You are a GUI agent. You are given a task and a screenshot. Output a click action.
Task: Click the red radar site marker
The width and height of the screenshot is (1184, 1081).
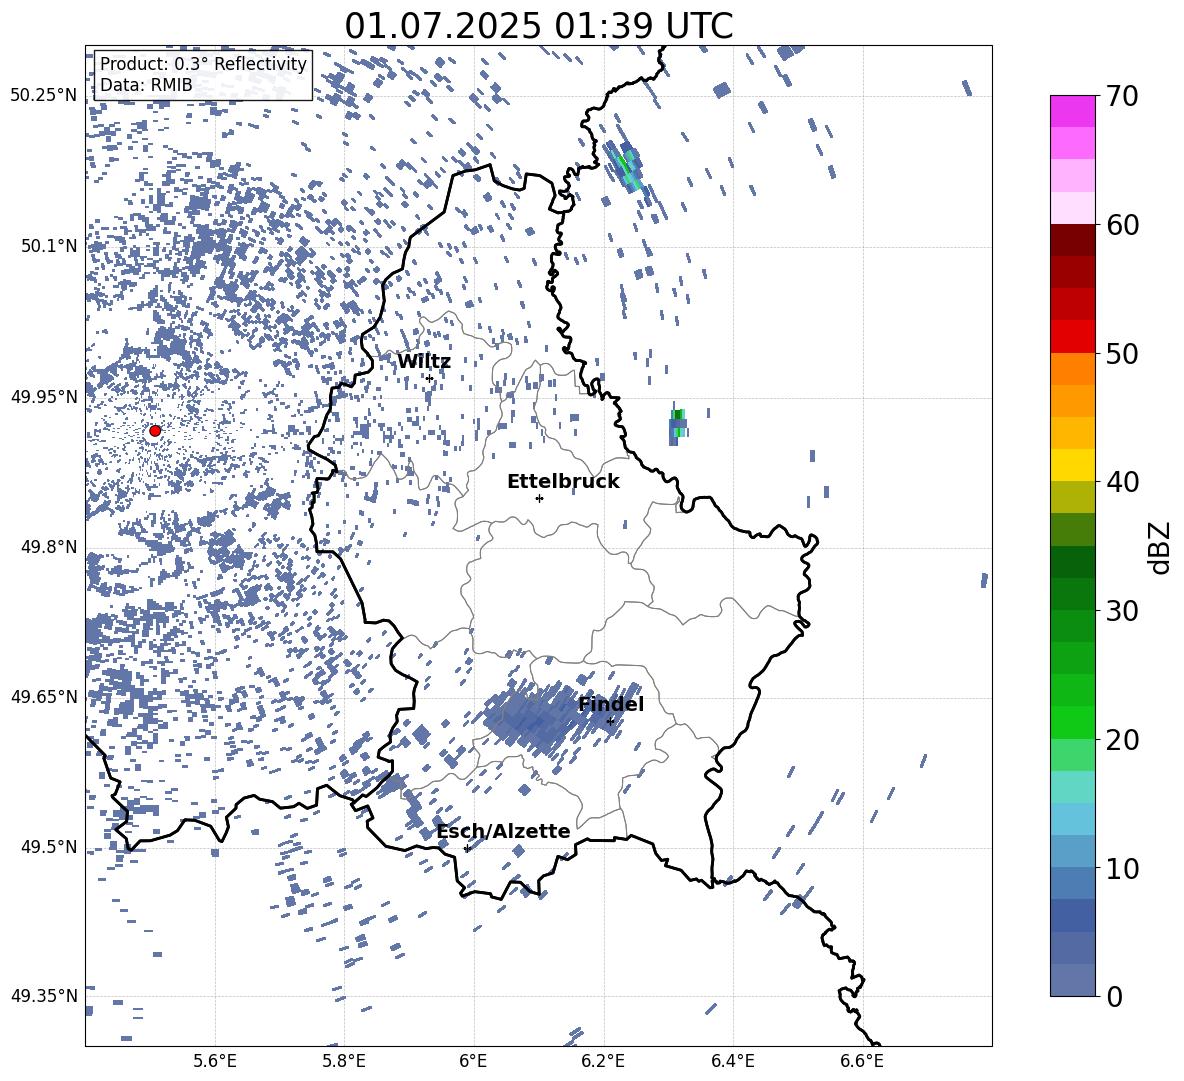click(x=155, y=431)
